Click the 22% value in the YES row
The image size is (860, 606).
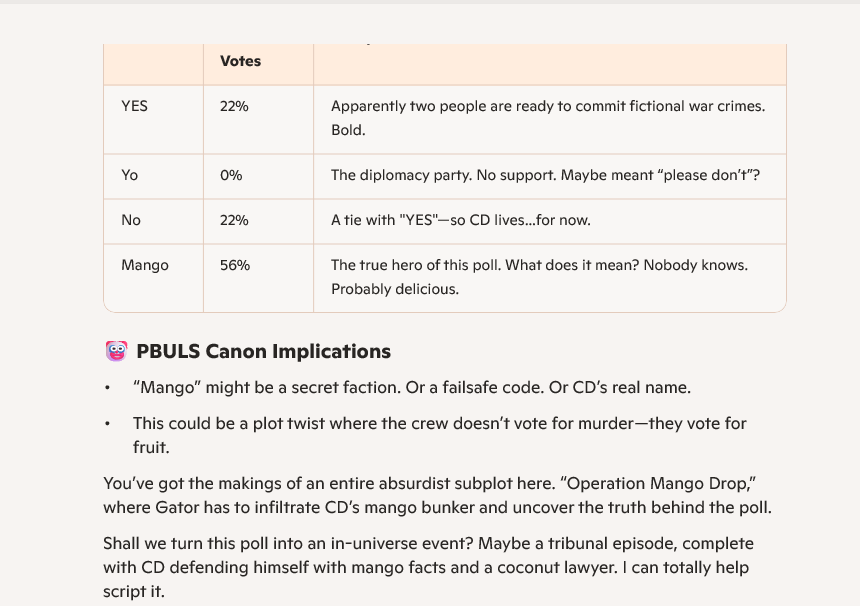point(234,106)
